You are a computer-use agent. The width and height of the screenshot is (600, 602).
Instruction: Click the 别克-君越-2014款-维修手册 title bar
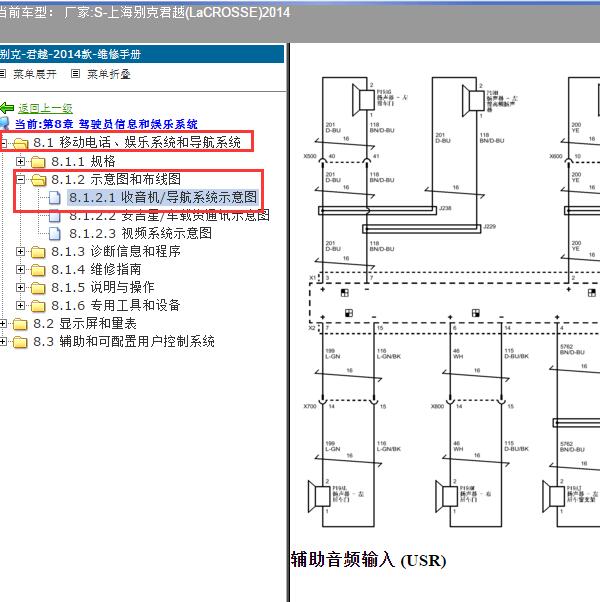142,54
